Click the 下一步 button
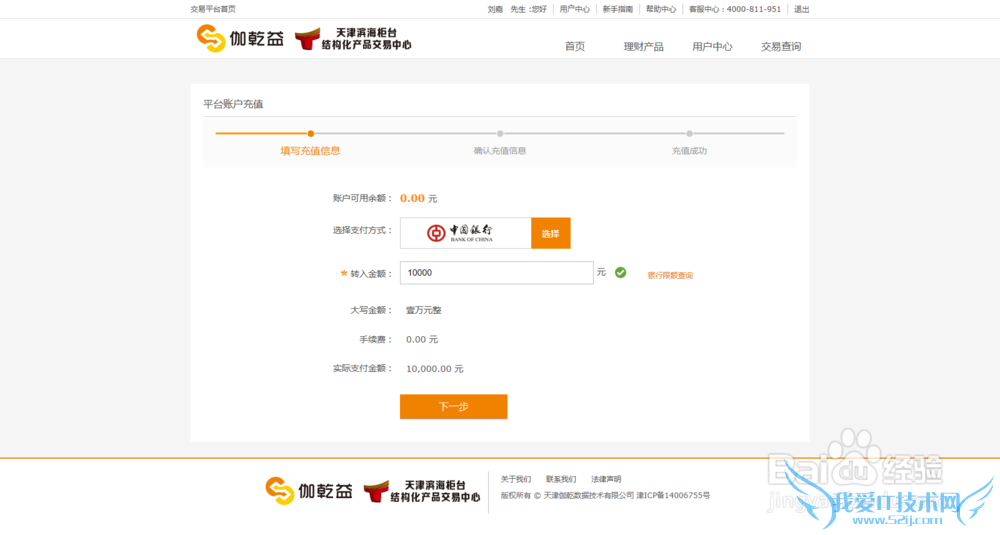 pos(453,407)
